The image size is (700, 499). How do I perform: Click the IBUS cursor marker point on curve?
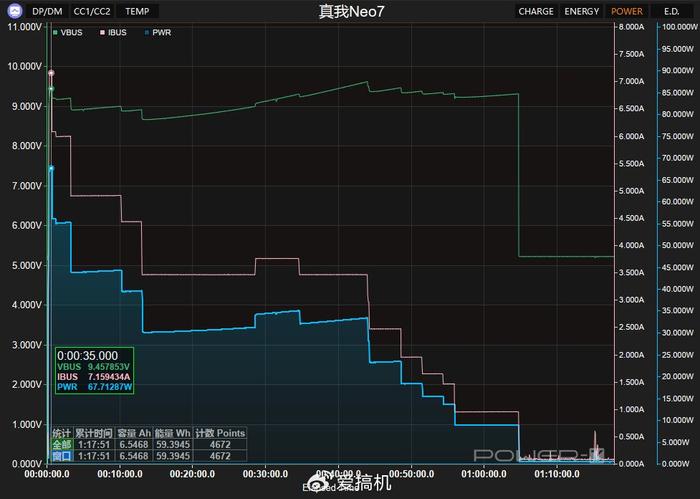click(51, 73)
